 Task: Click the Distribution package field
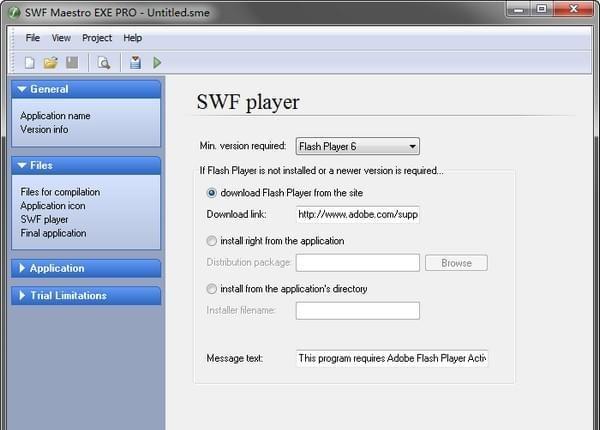pyautogui.click(x=358, y=263)
